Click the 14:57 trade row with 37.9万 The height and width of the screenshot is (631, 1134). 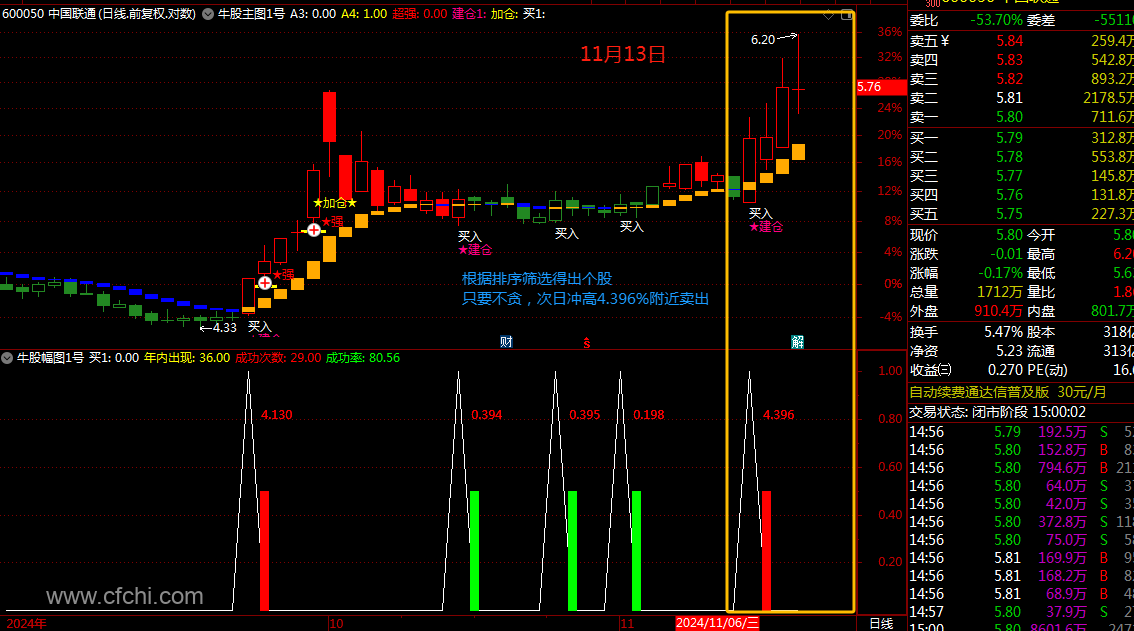1021,611
